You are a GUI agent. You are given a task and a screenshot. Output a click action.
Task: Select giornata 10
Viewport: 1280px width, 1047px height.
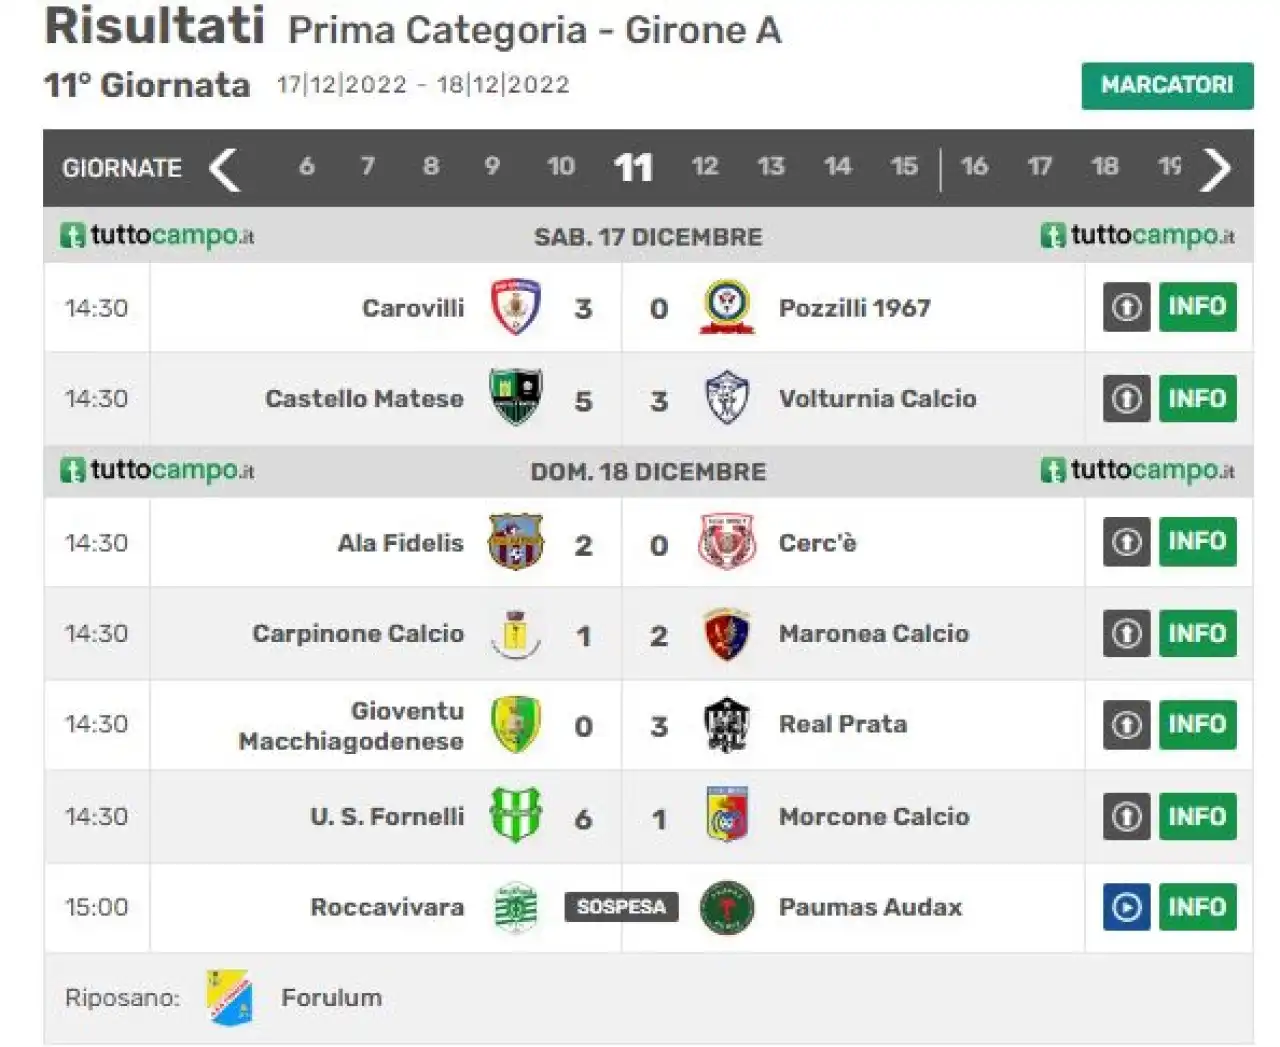click(x=561, y=166)
